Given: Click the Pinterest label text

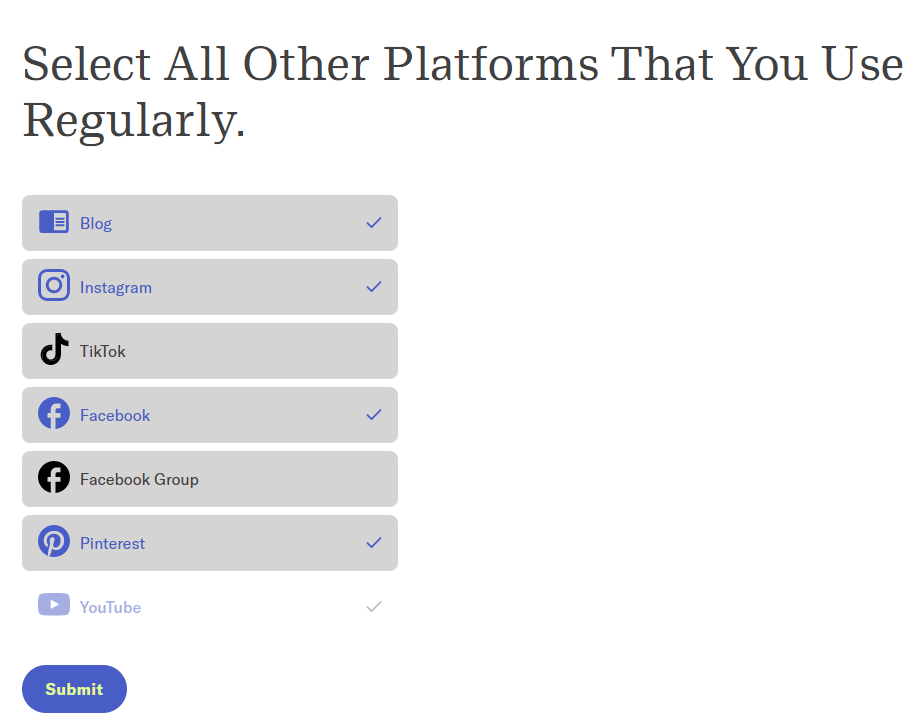Looking at the screenshot, I should click(x=112, y=543).
